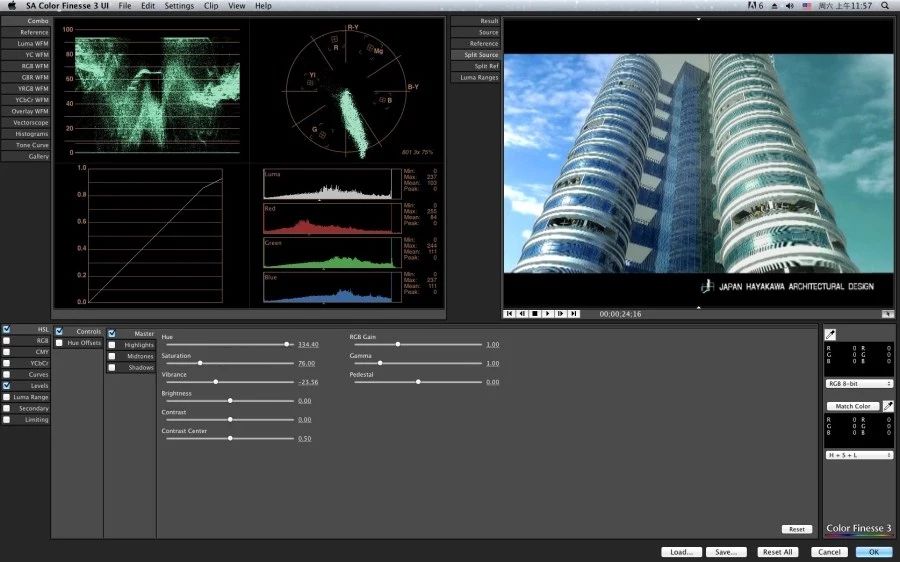Jump to the first frame in the transport
The image size is (900, 562).
[x=509, y=314]
